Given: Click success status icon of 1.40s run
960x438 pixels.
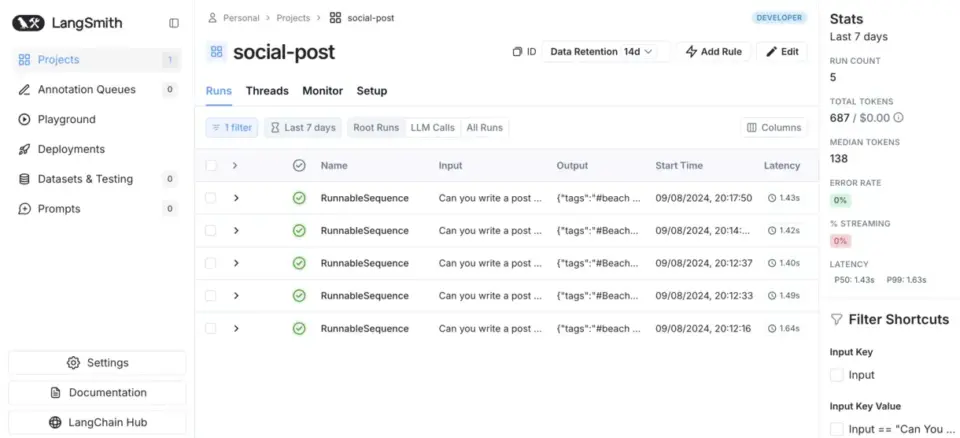Looking at the screenshot, I should [x=299, y=263].
